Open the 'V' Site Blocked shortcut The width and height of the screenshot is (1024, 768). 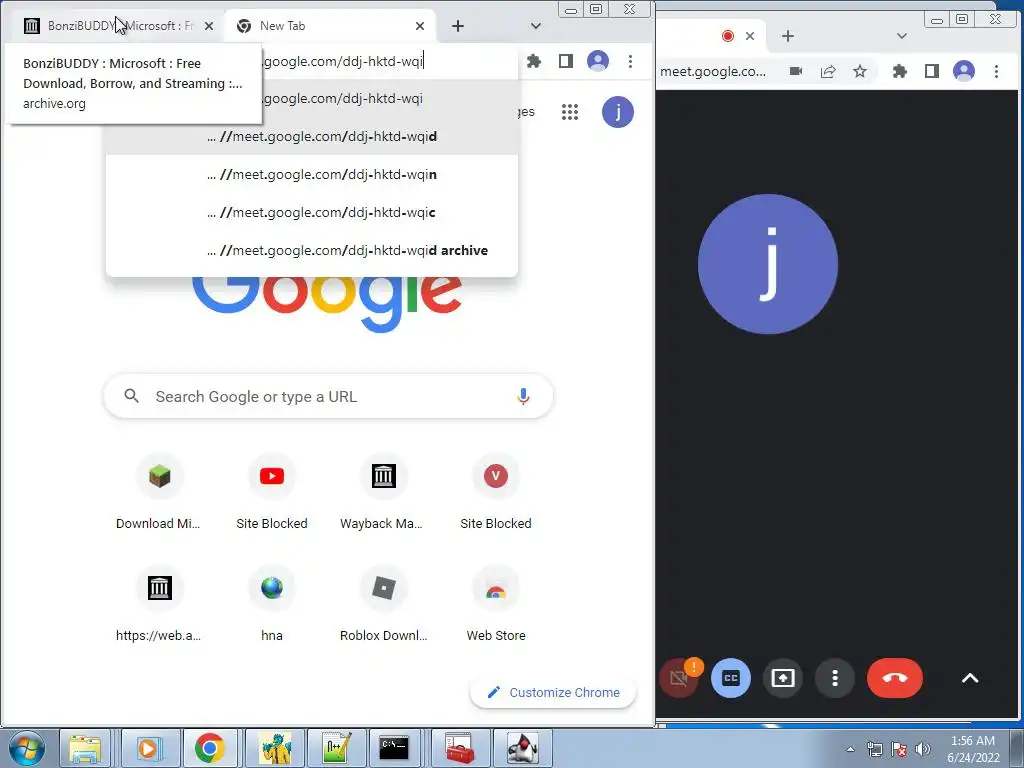point(496,492)
